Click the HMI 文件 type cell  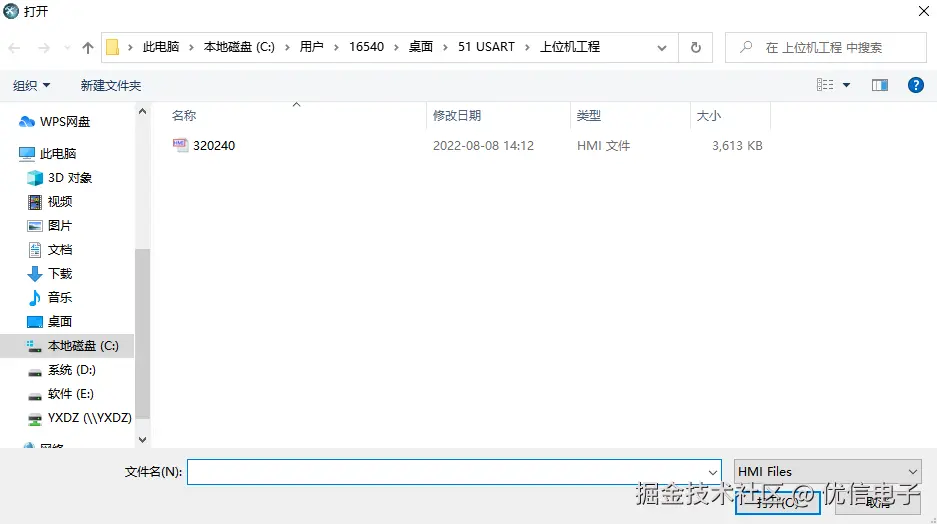pyautogui.click(x=604, y=146)
